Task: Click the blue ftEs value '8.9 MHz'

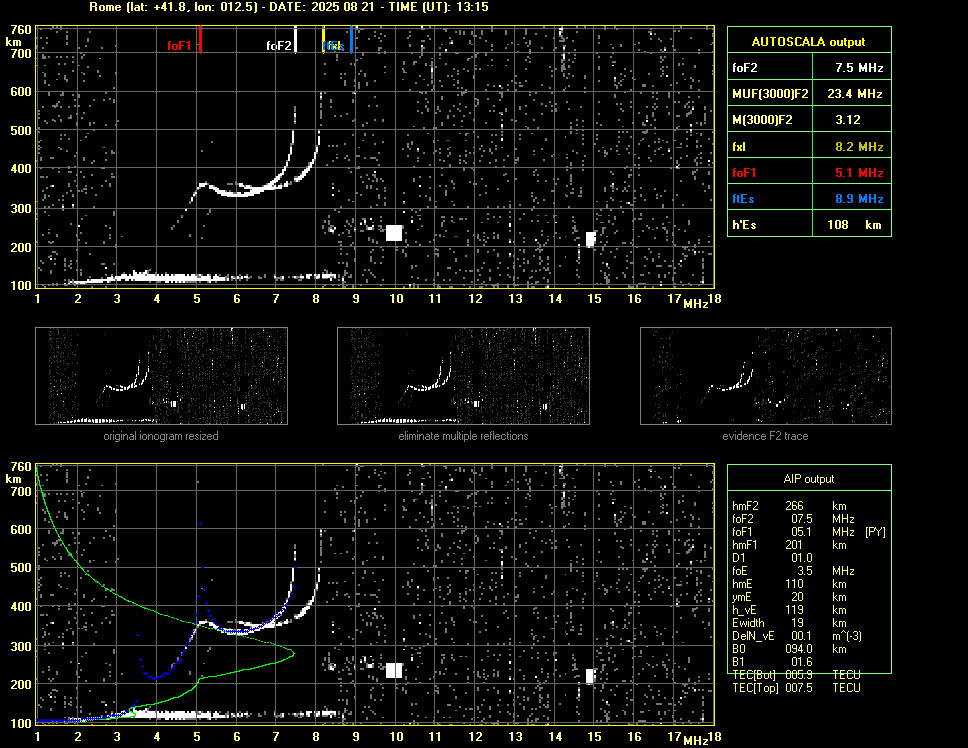Action: (x=859, y=199)
